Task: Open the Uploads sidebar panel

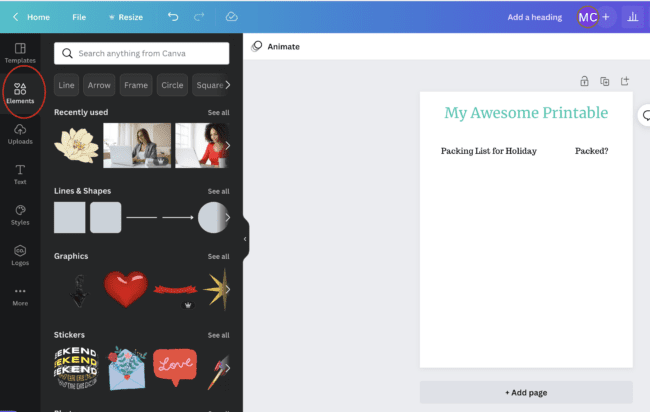Action: point(20,134)
